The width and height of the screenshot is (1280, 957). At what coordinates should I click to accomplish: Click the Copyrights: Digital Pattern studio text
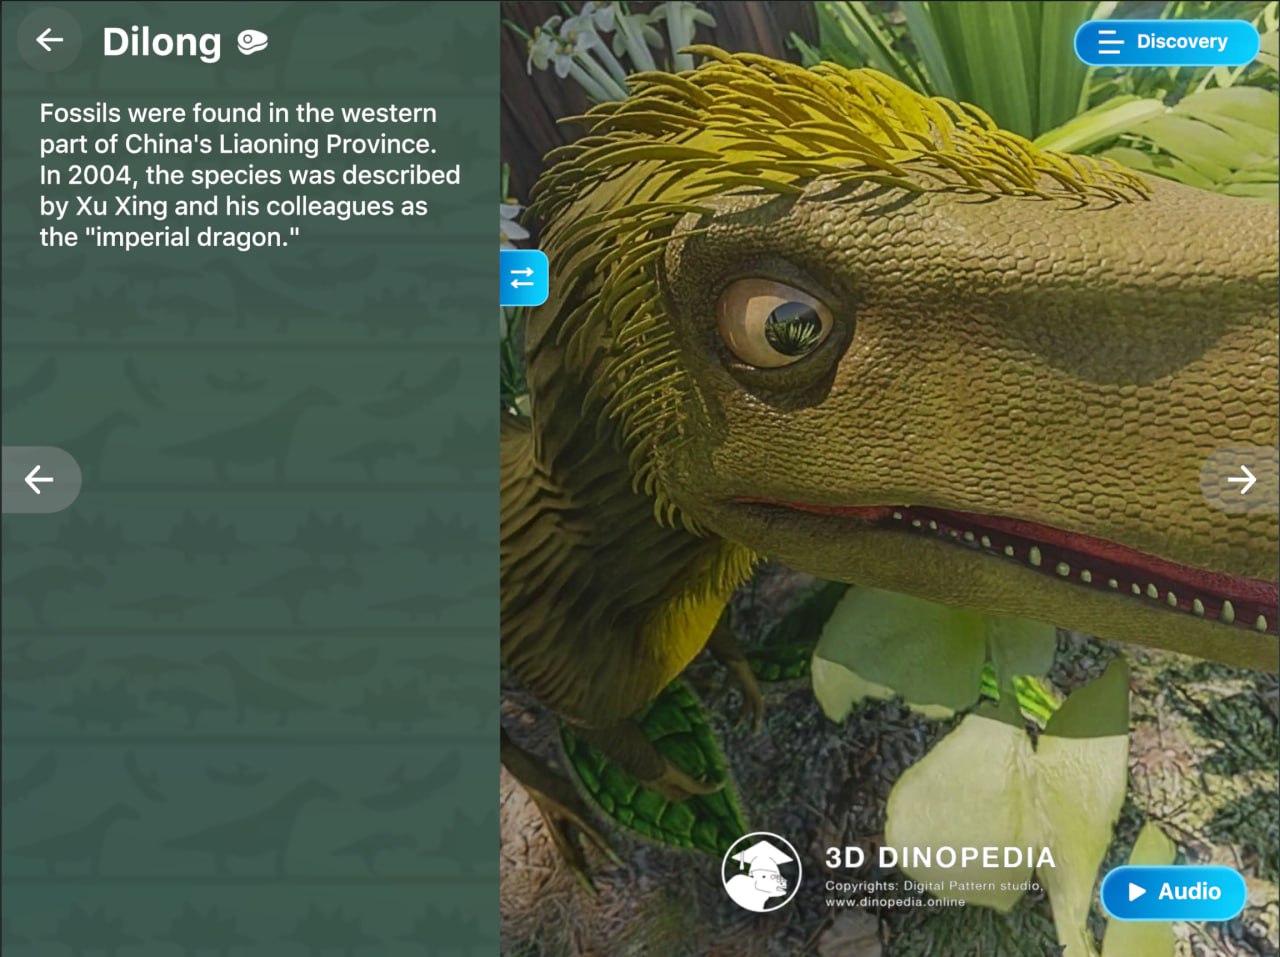(934, 886)
